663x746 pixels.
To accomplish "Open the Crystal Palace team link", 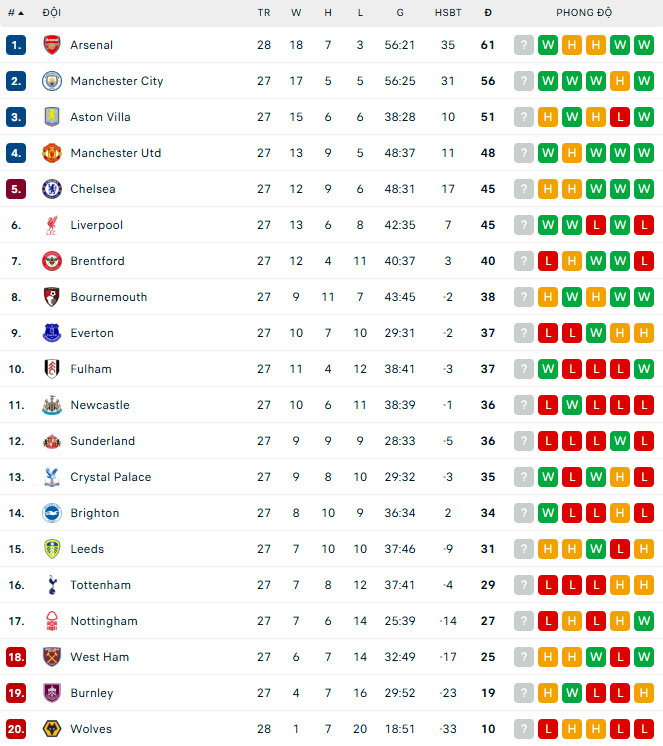I will coord(110,477).
